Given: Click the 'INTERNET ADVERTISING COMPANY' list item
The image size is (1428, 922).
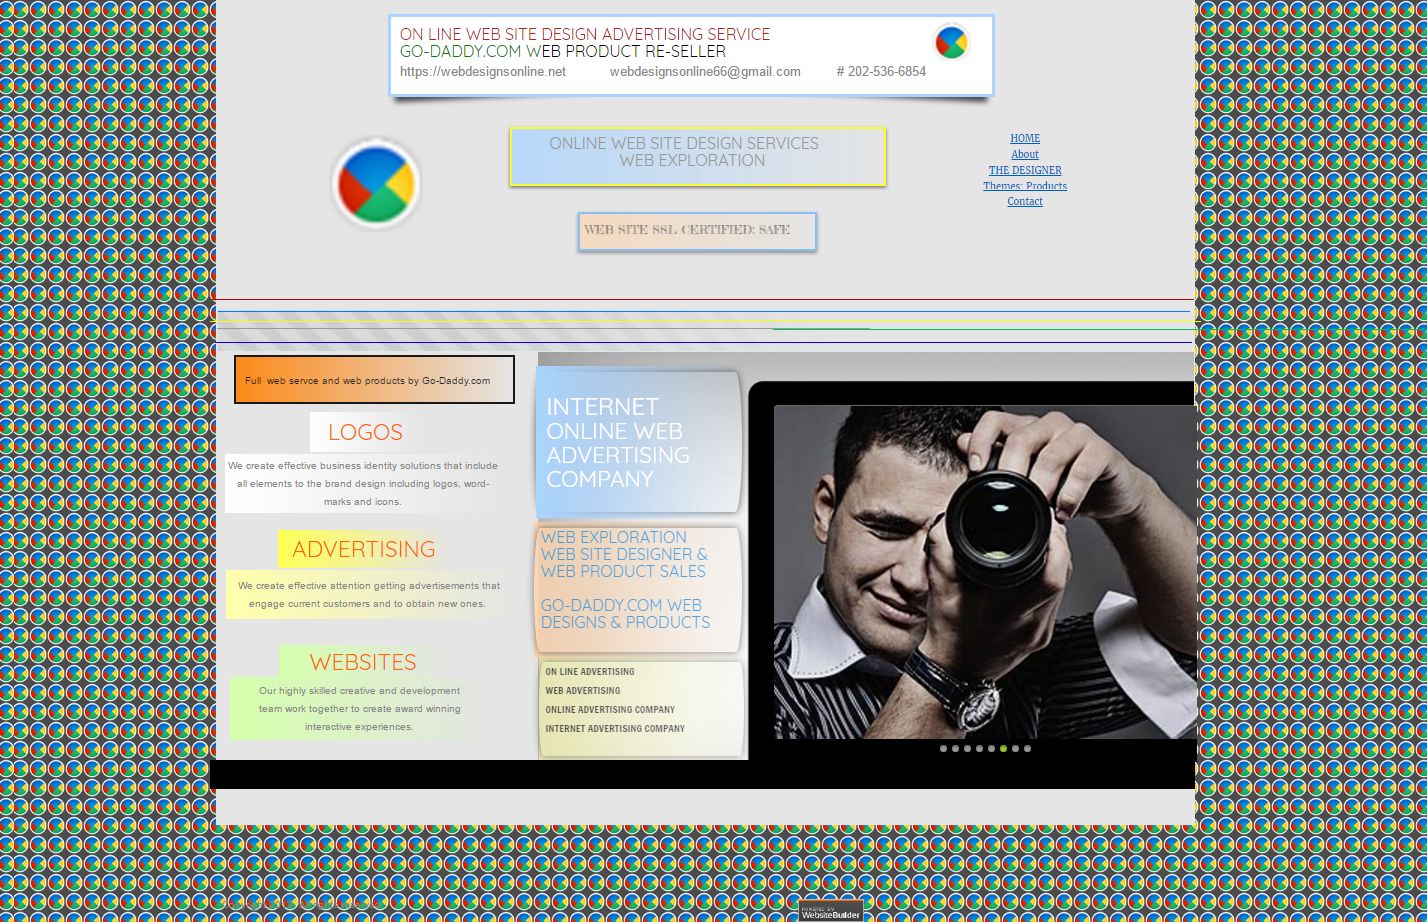Looking at the screenshot, I should [615, 729].
